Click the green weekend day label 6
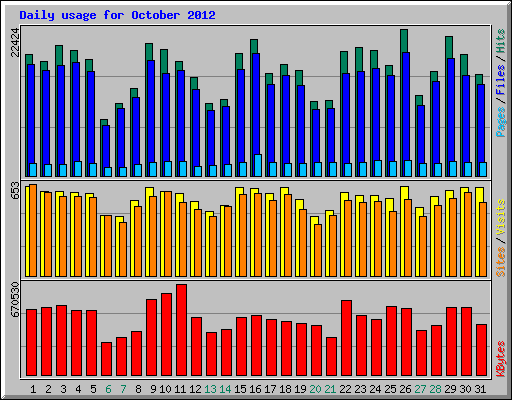Image resolution: width=512 pixels, height=400 pixels. pos(108,389)
